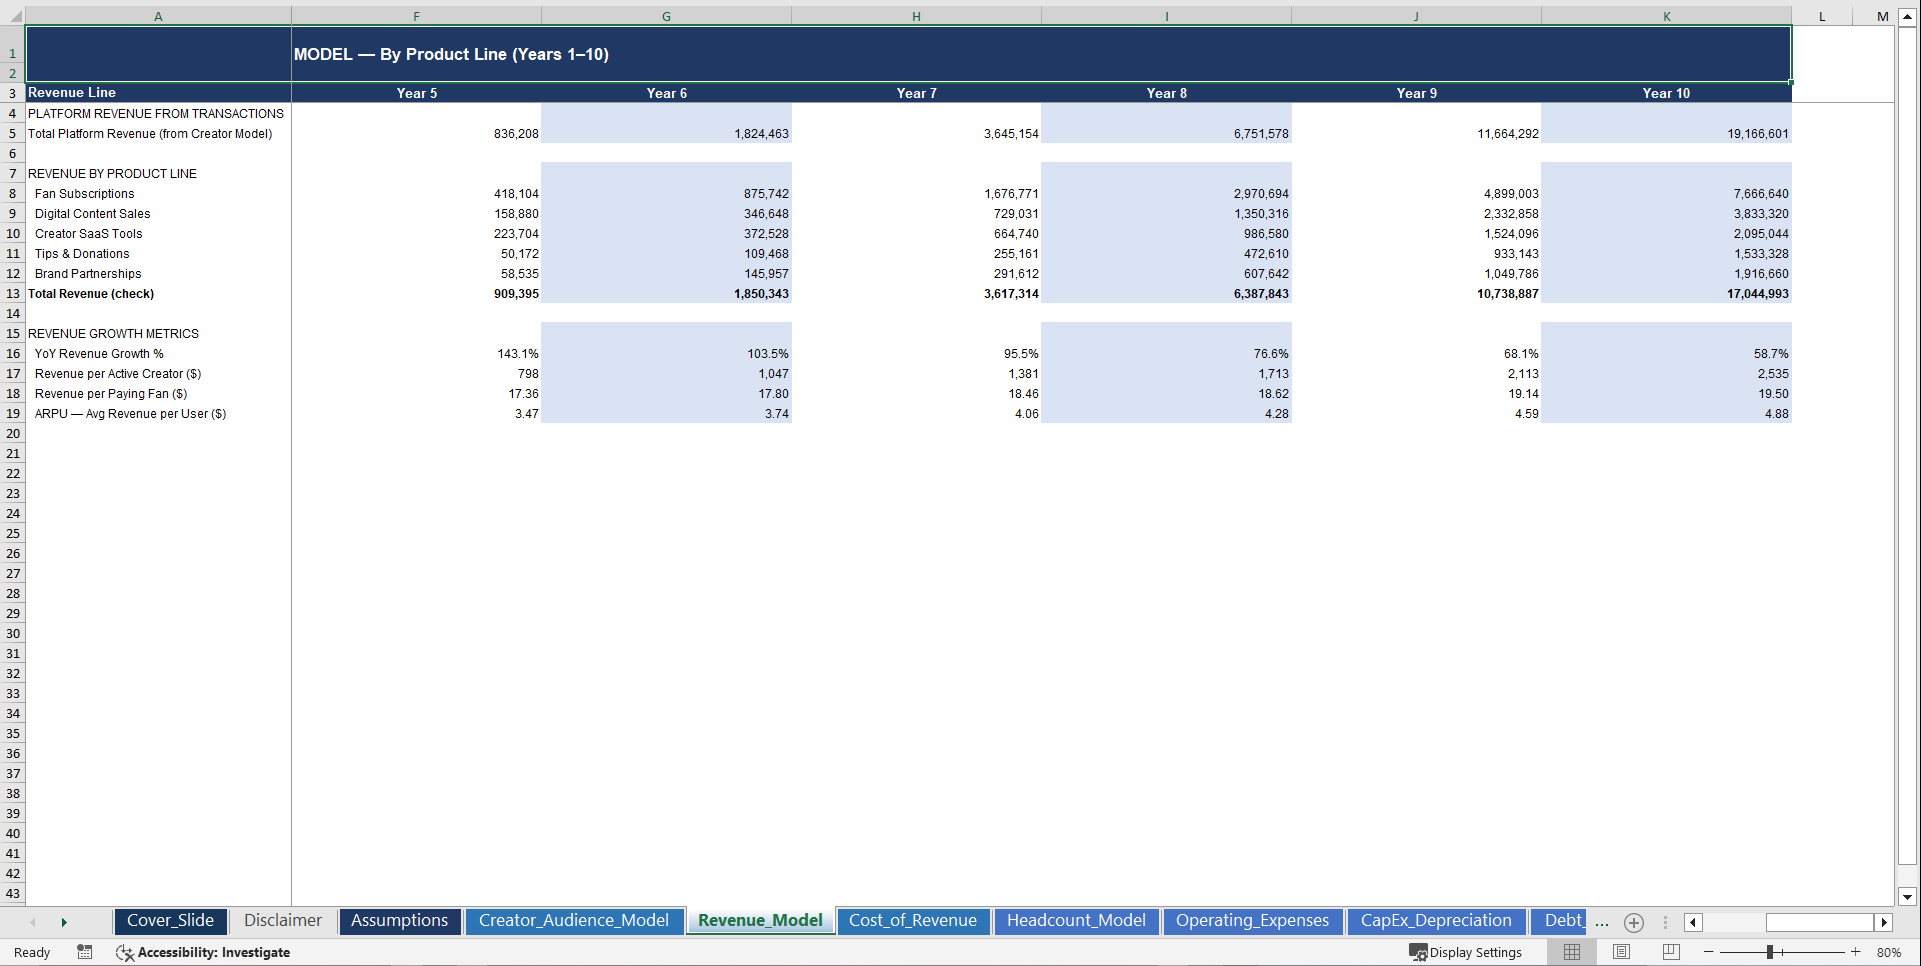Select the column K header

pyautogui.click(x=1666, y=15)
